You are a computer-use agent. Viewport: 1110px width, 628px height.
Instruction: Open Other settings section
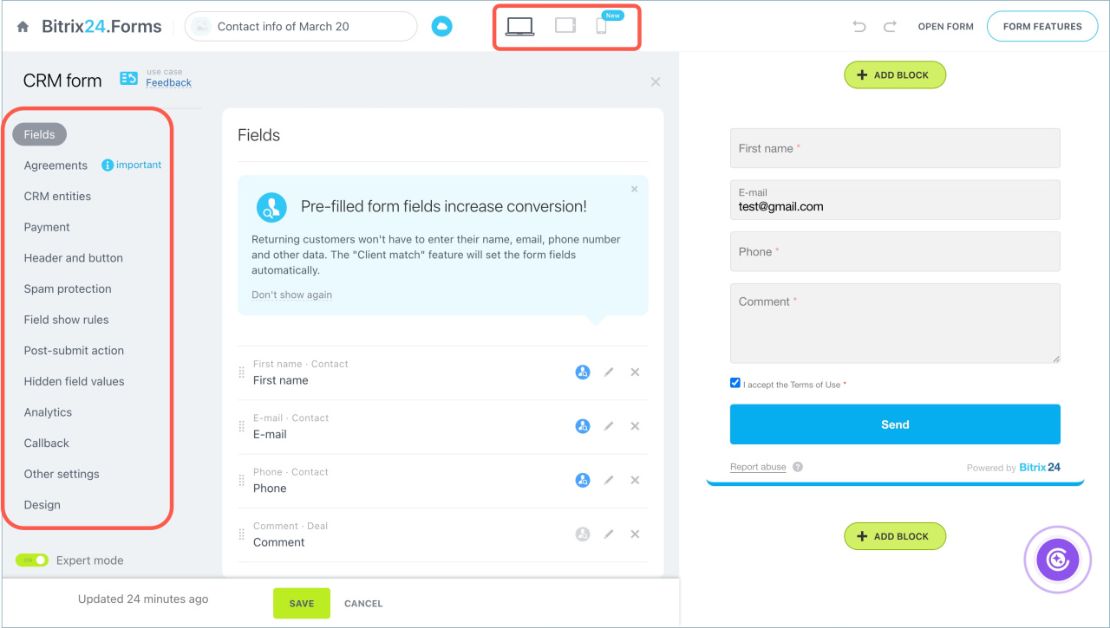pos(62,474)
